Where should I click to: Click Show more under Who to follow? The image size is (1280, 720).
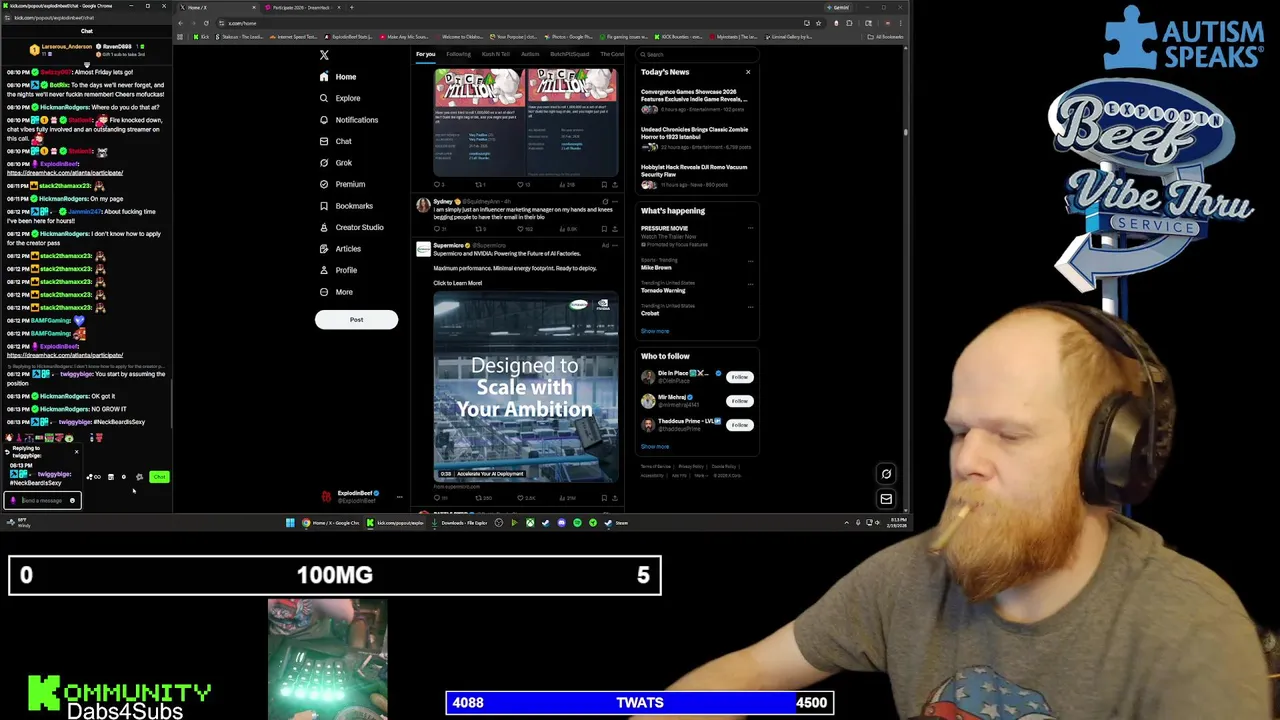coord(655,447)
